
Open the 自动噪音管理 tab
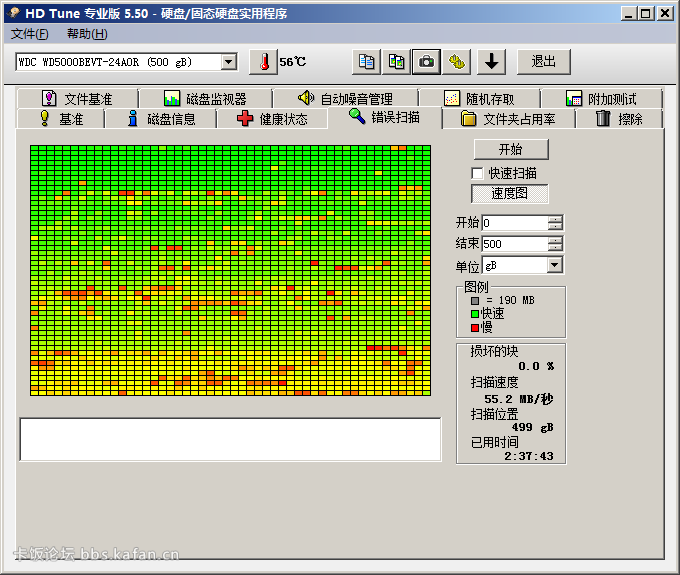[x=346, y=99]
